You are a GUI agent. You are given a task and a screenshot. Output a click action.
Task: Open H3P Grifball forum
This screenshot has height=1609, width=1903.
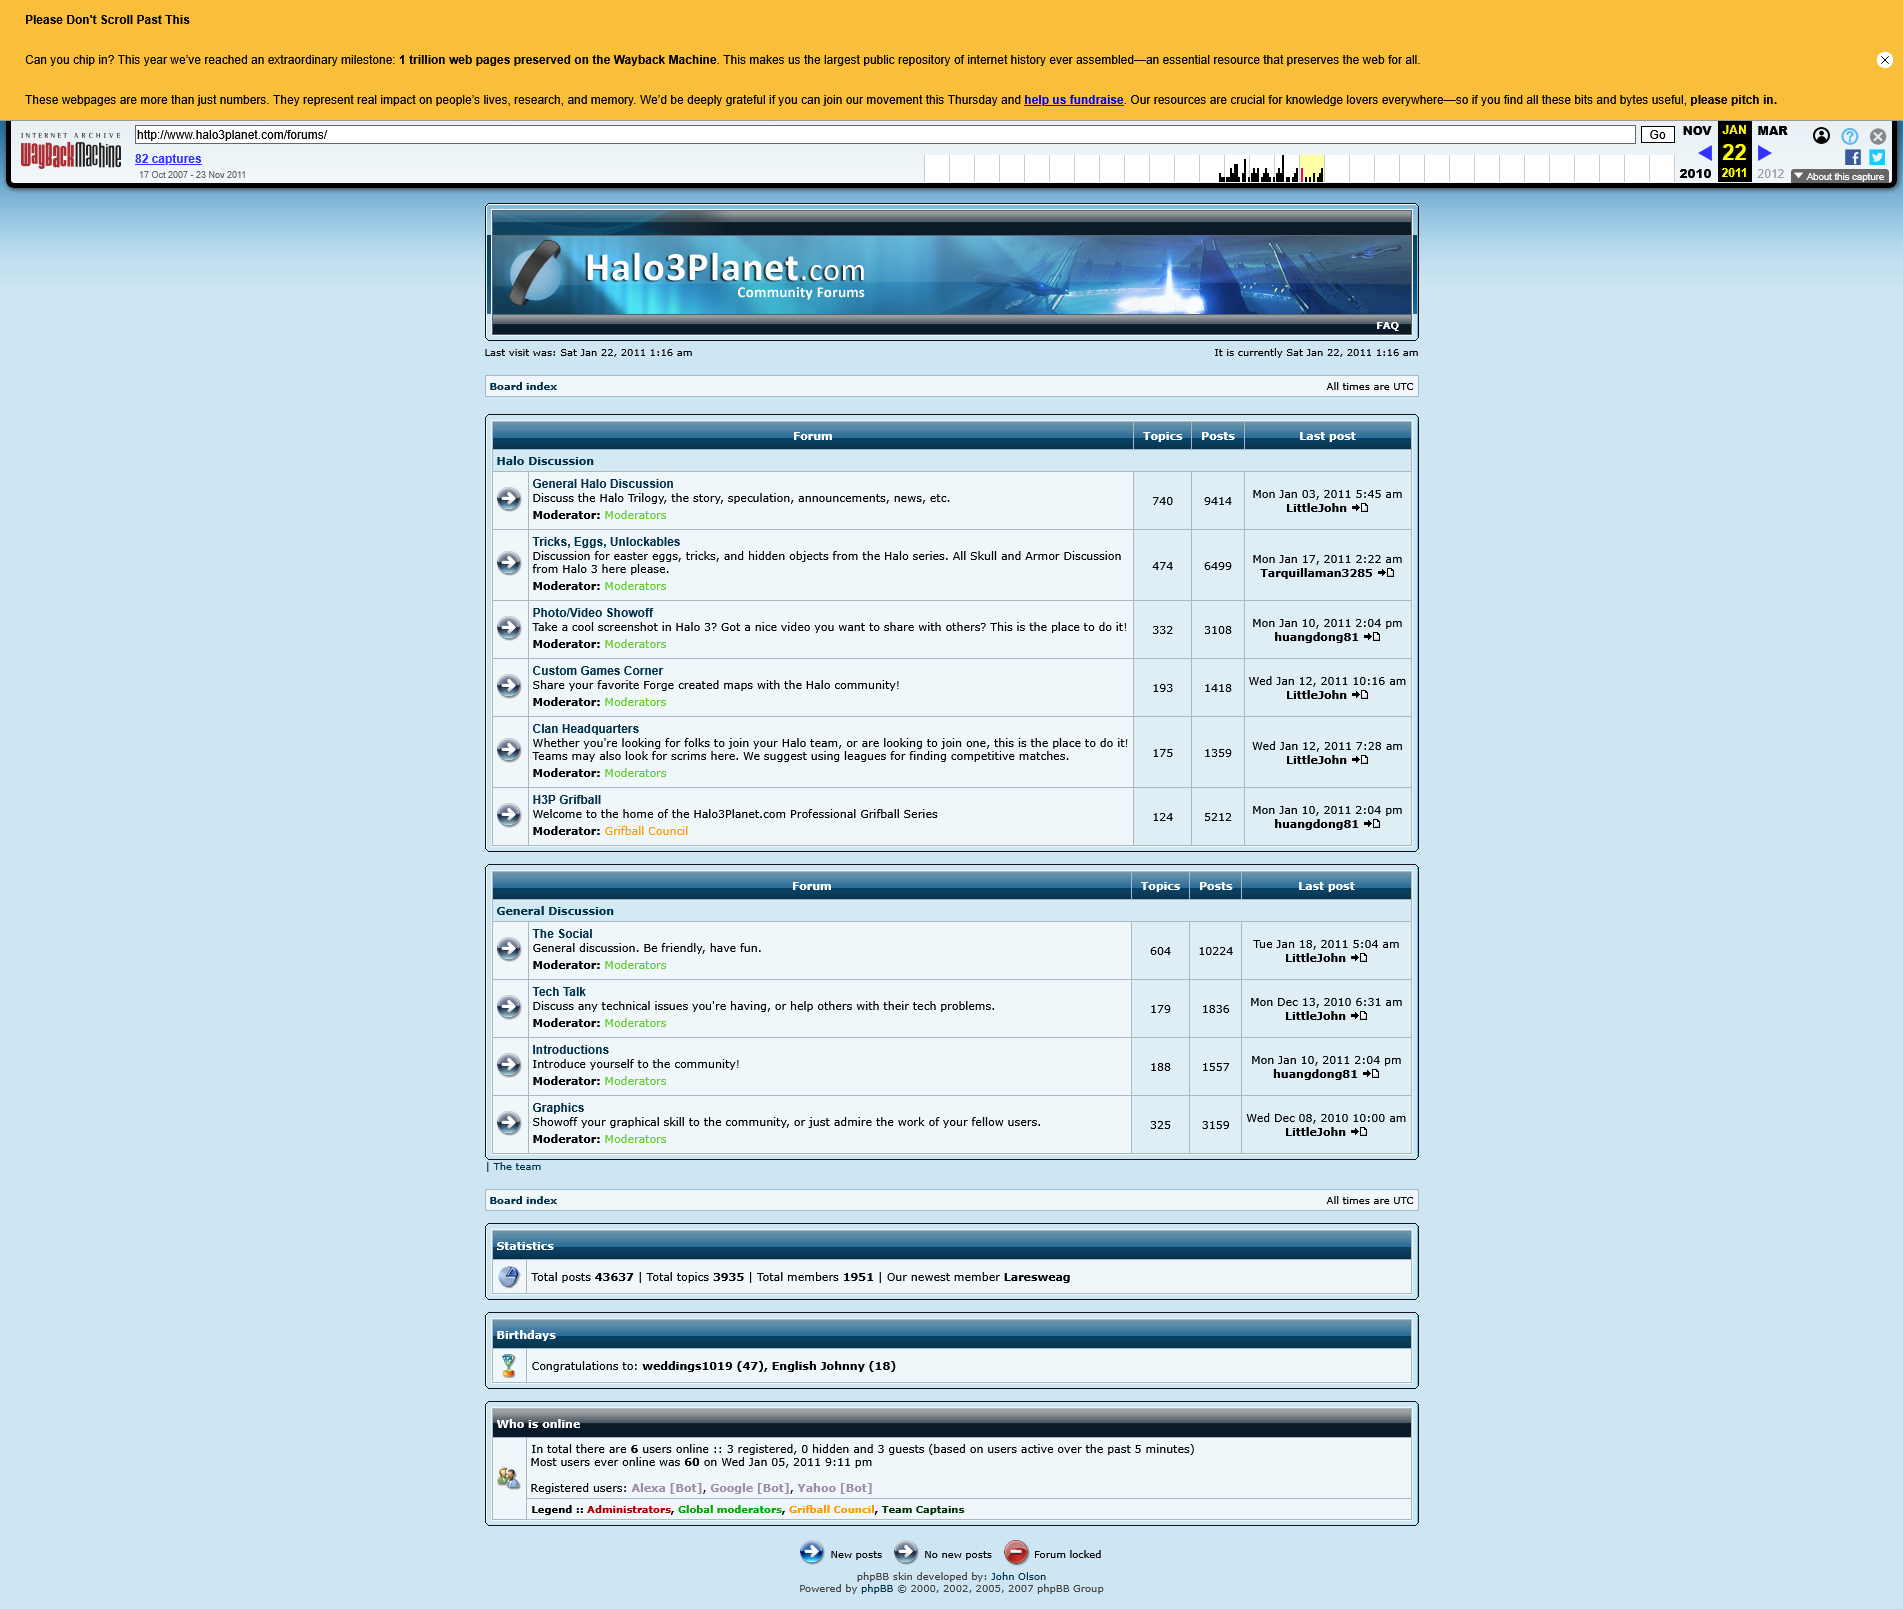coord(567,800)
